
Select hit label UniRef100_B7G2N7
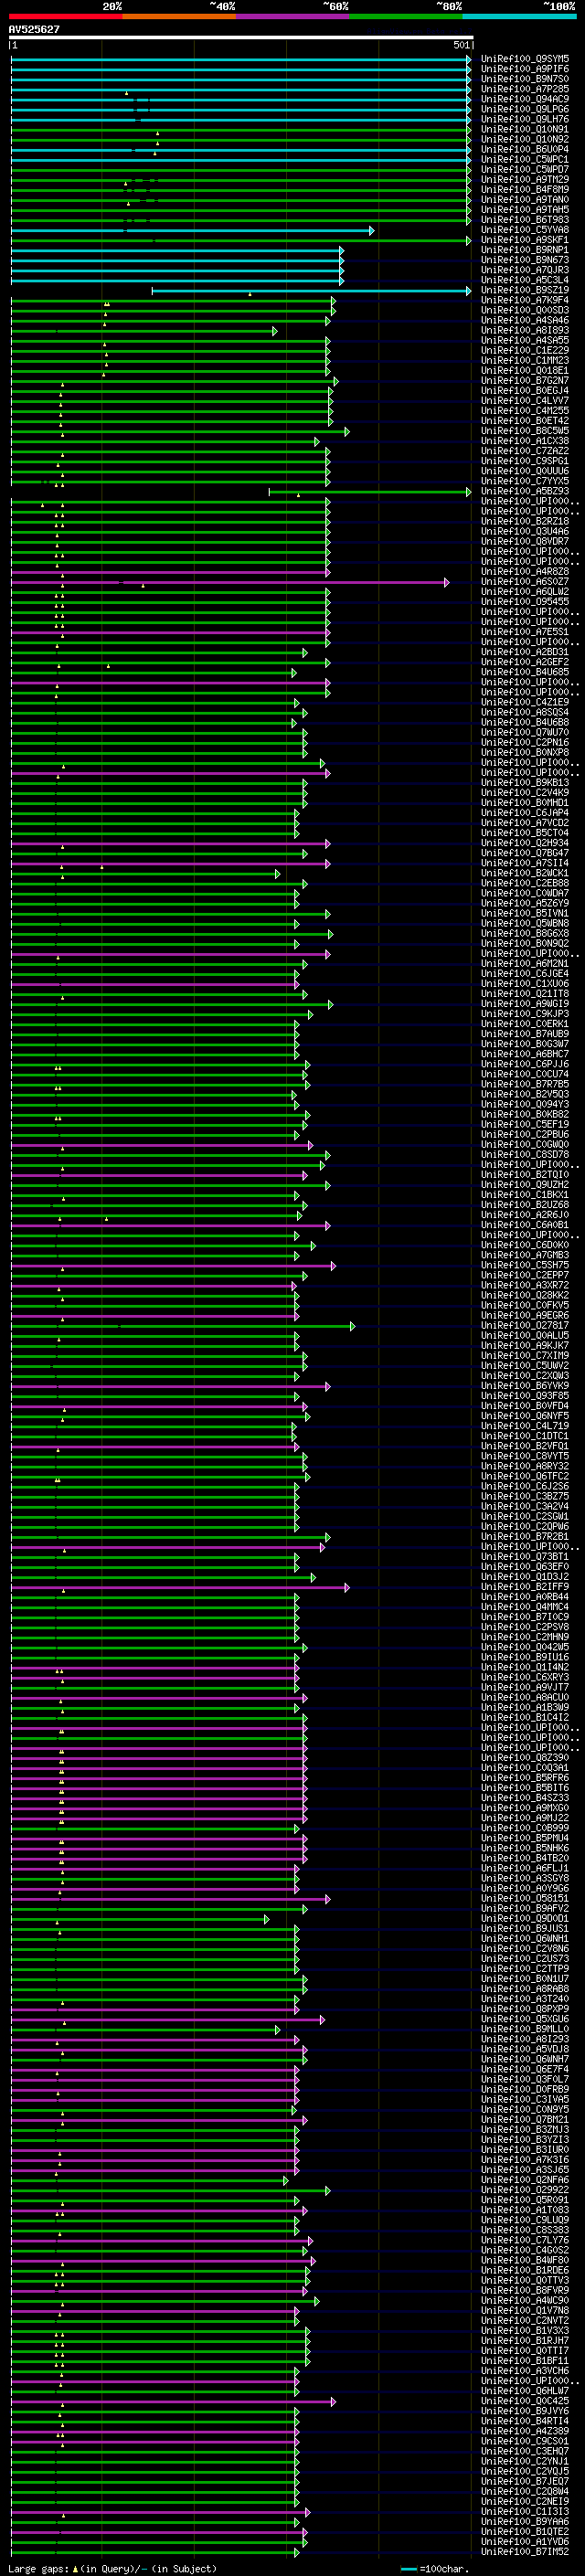[525, 380]
